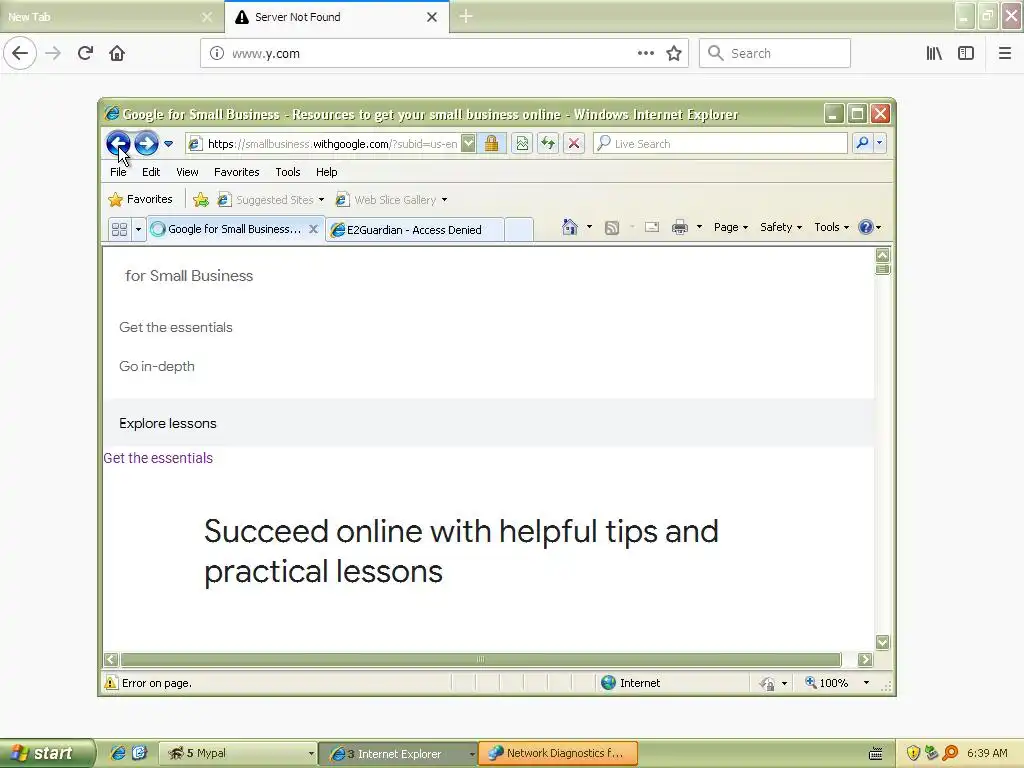Click the Mypal Search input field
Screen dimensions: 1024x768
coord(775,54)
